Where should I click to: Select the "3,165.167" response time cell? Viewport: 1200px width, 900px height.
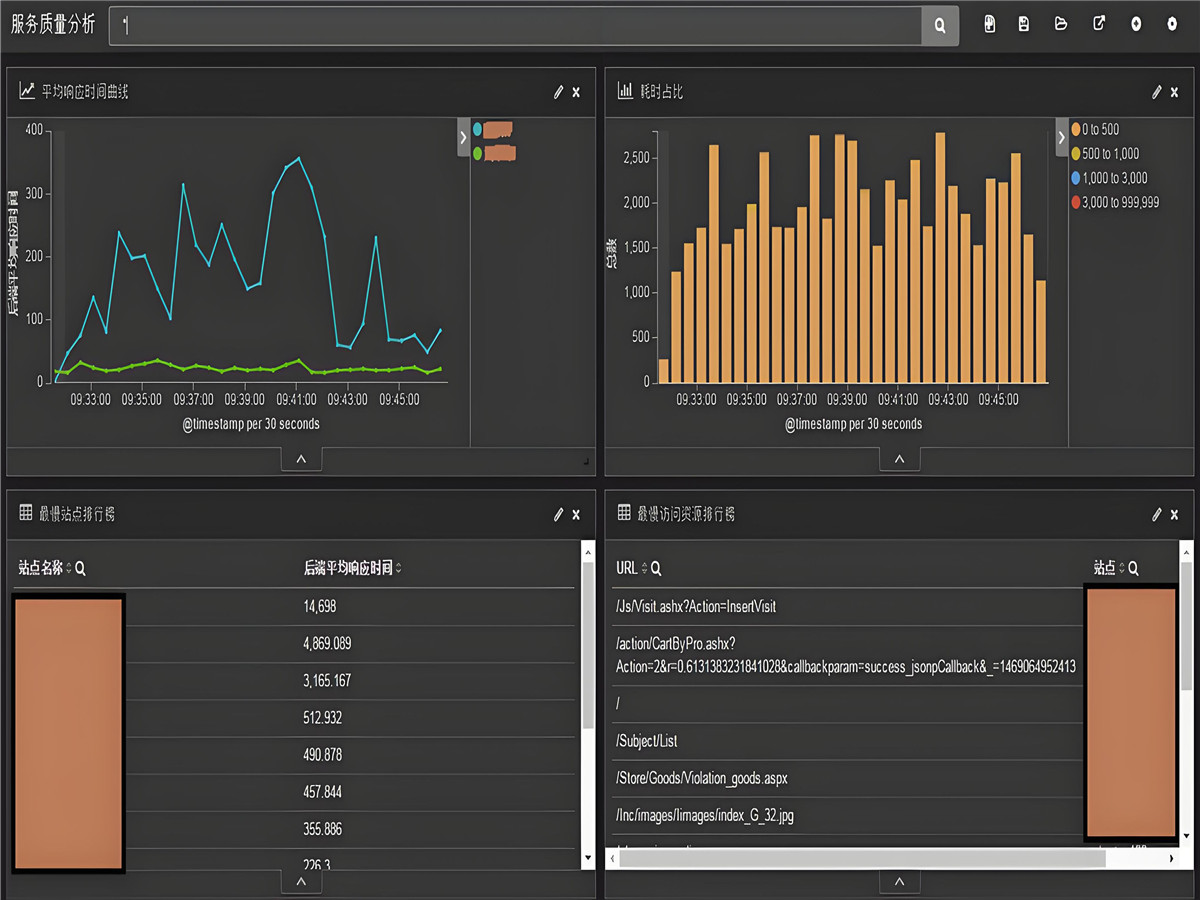click(x=327, y=680)
